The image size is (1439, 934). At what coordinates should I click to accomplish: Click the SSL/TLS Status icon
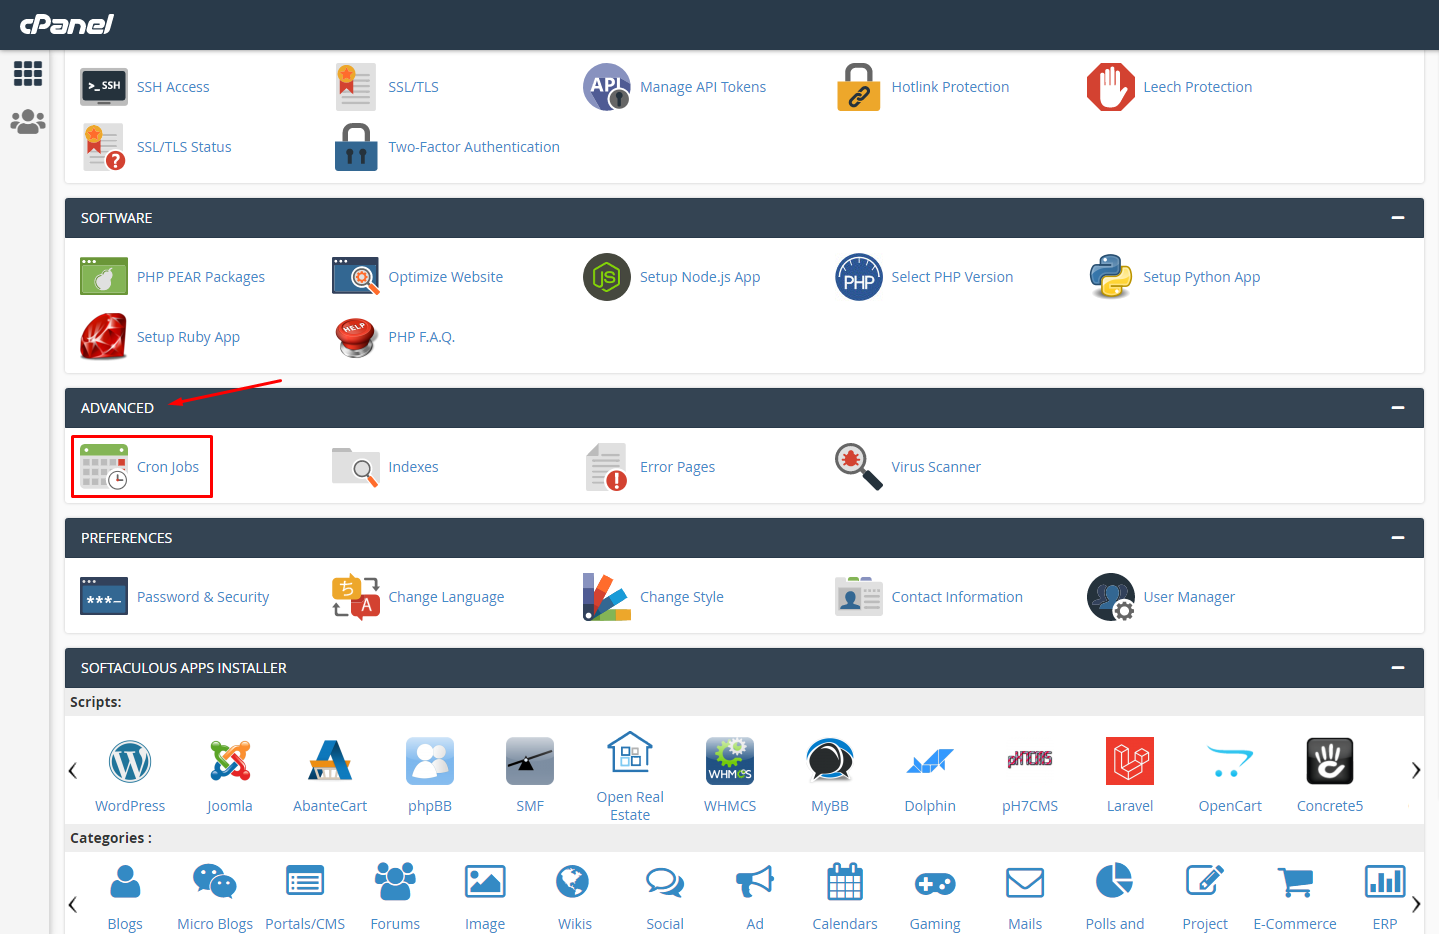click(104, 147)
